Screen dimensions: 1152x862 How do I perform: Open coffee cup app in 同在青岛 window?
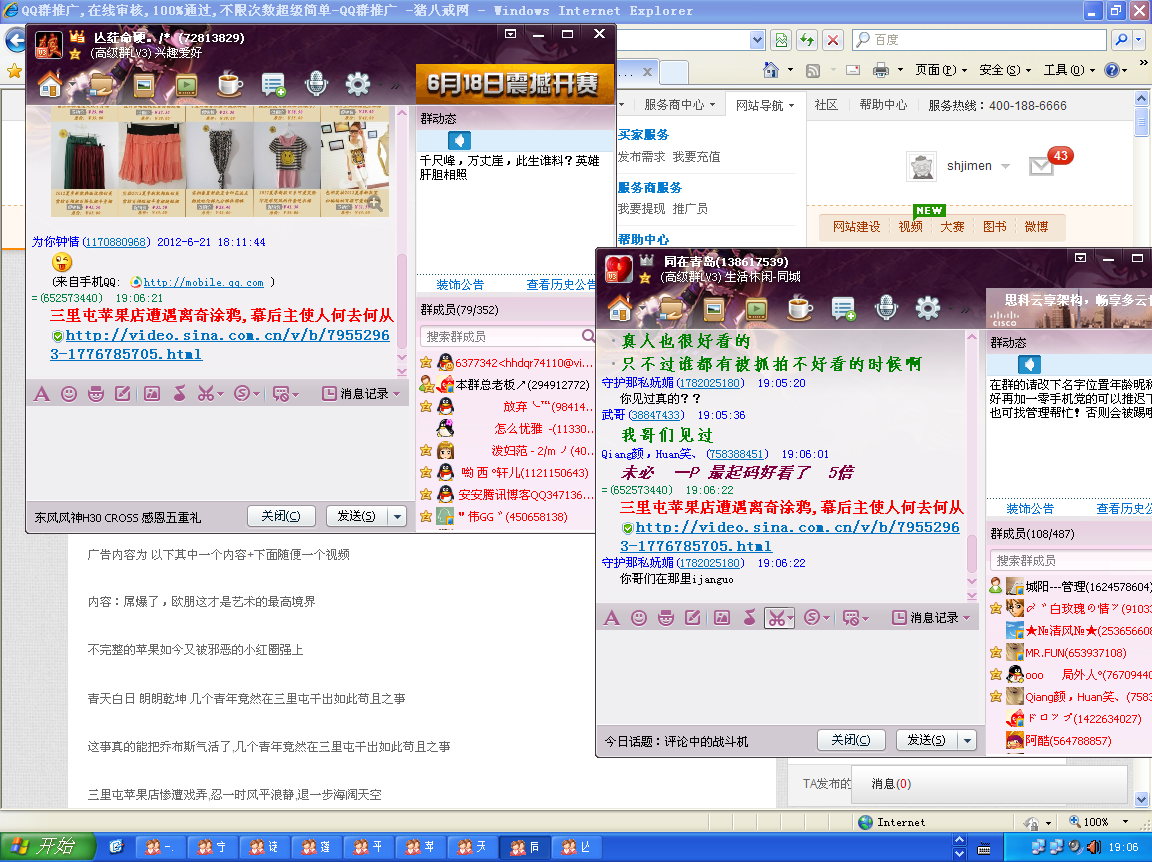tap(799, 309)
